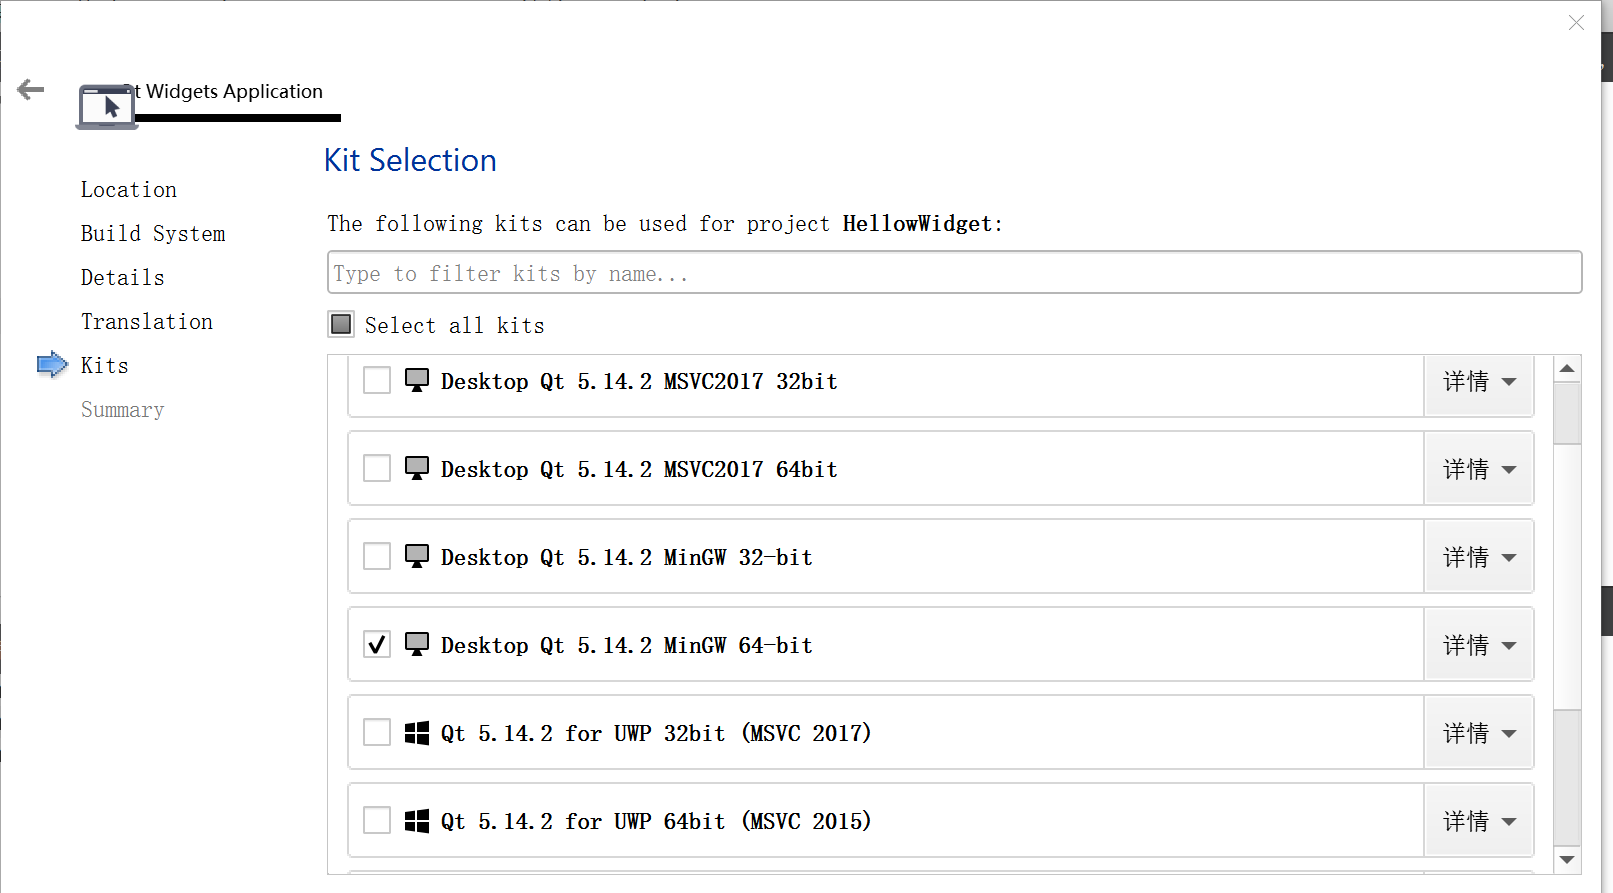Click the Qt Widgets Application wizard icon
1613x893 pixels.
(107, 106)
